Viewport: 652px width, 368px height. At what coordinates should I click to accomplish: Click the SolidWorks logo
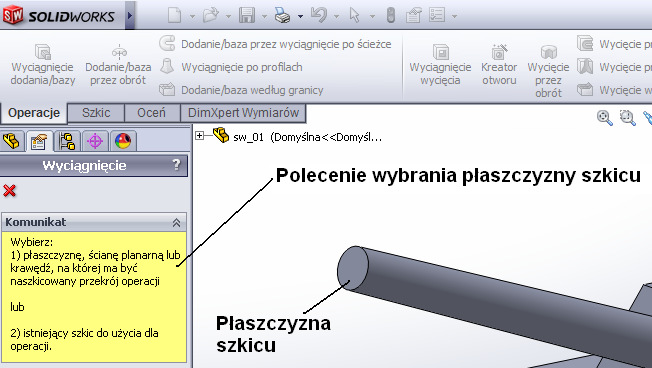coord(59,15)
